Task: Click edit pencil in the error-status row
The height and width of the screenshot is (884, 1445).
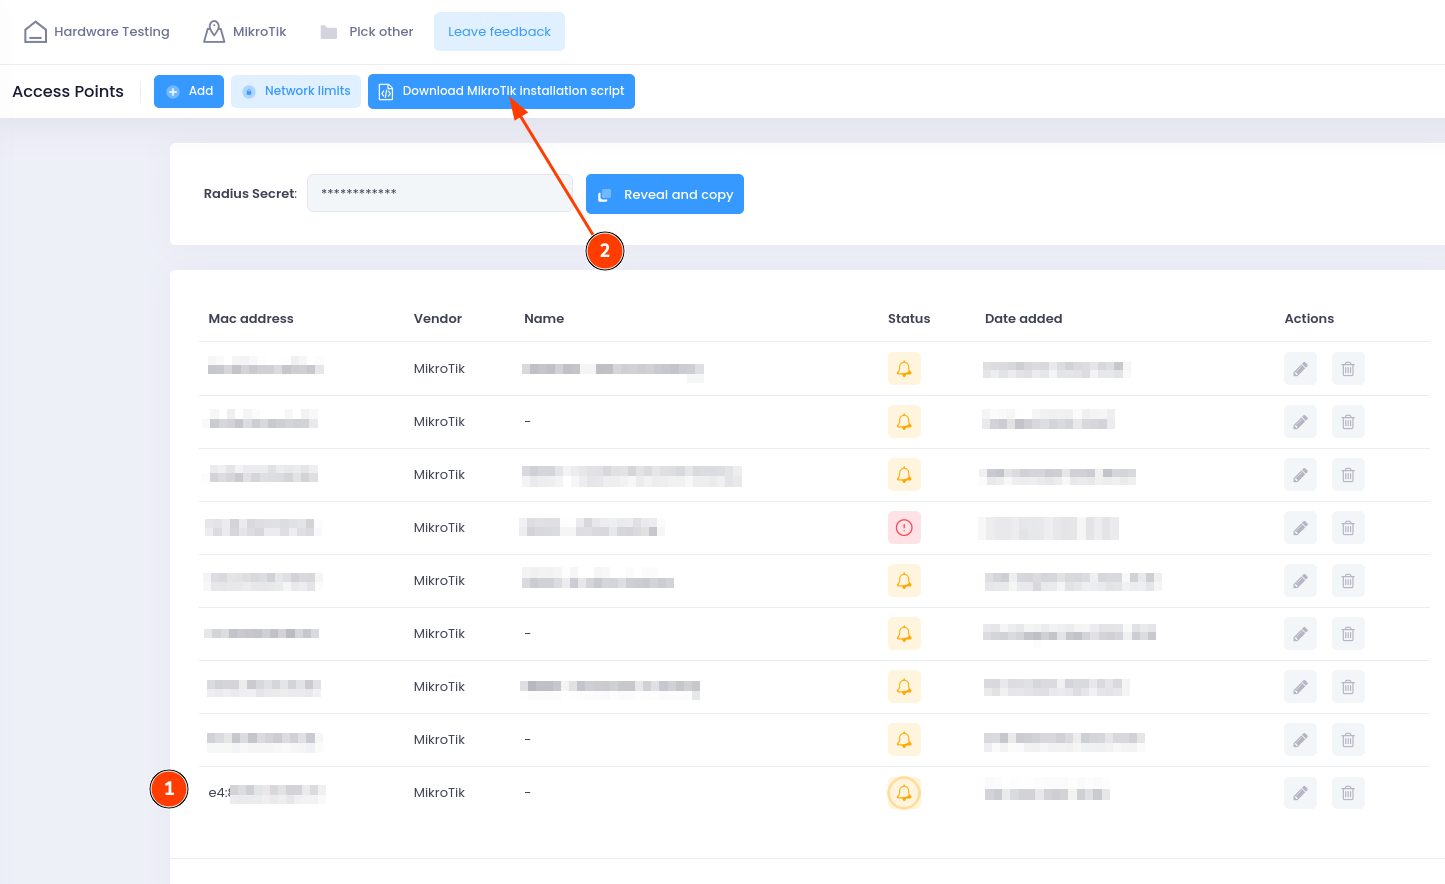Action: (x=1300, y=528)
